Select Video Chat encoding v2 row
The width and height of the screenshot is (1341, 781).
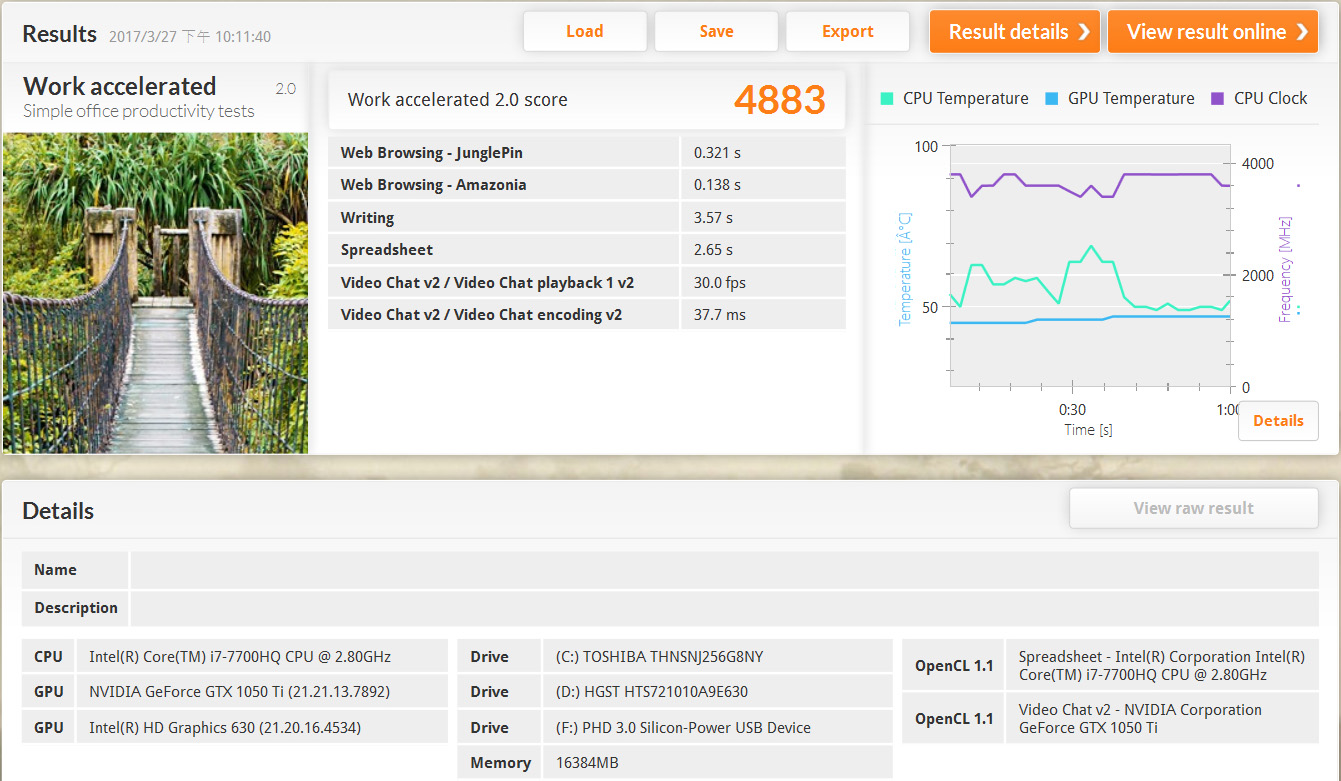click(x=586, y=315)
